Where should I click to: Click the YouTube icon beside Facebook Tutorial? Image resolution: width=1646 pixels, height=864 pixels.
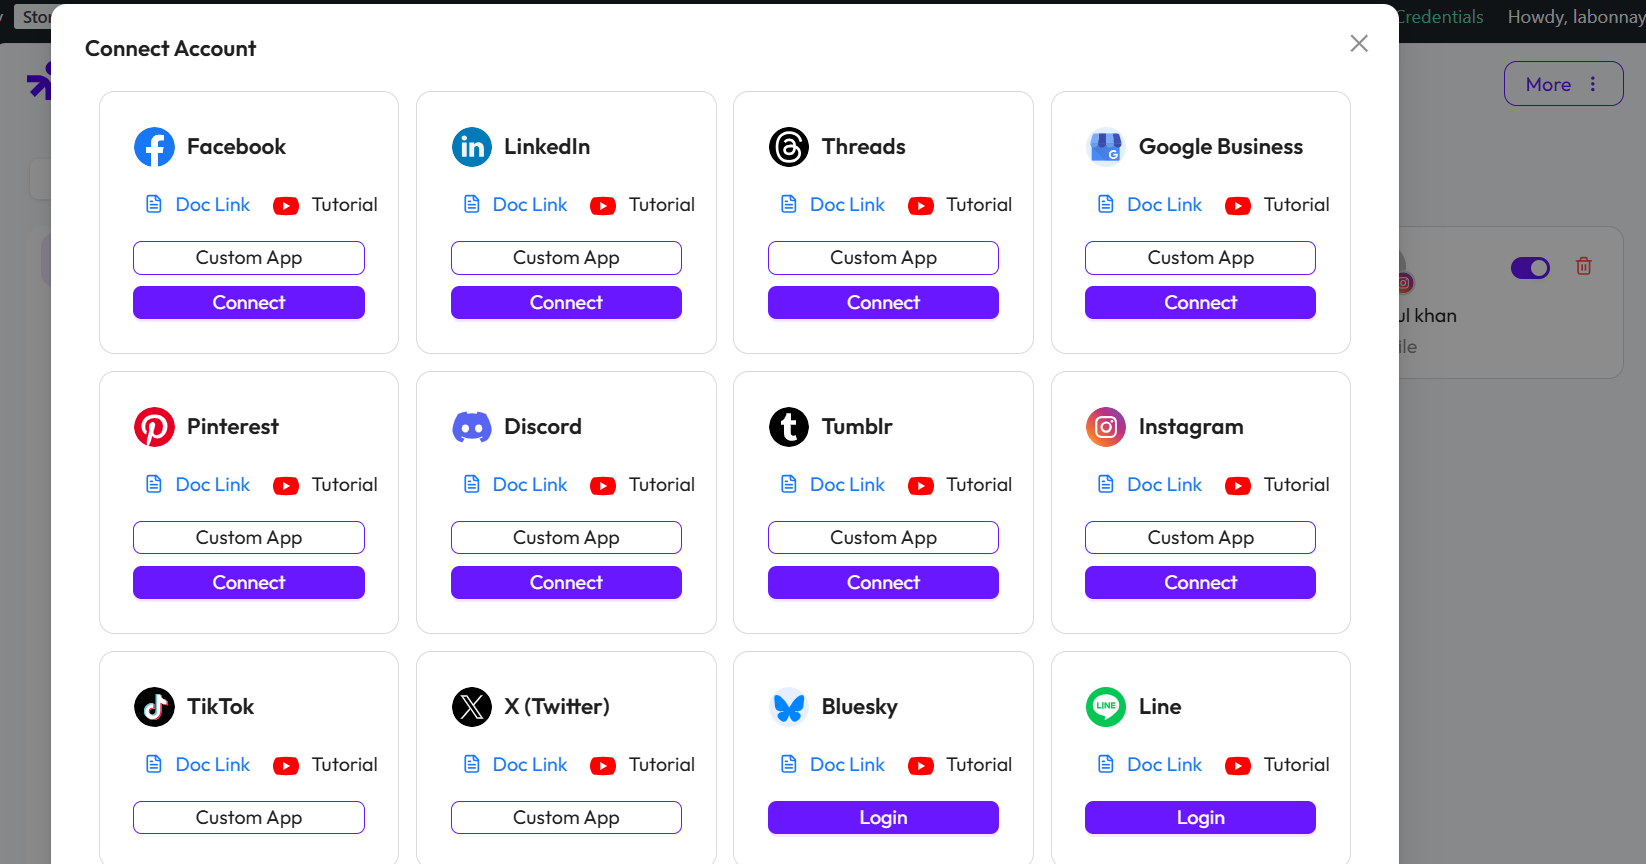pos(285,205)
